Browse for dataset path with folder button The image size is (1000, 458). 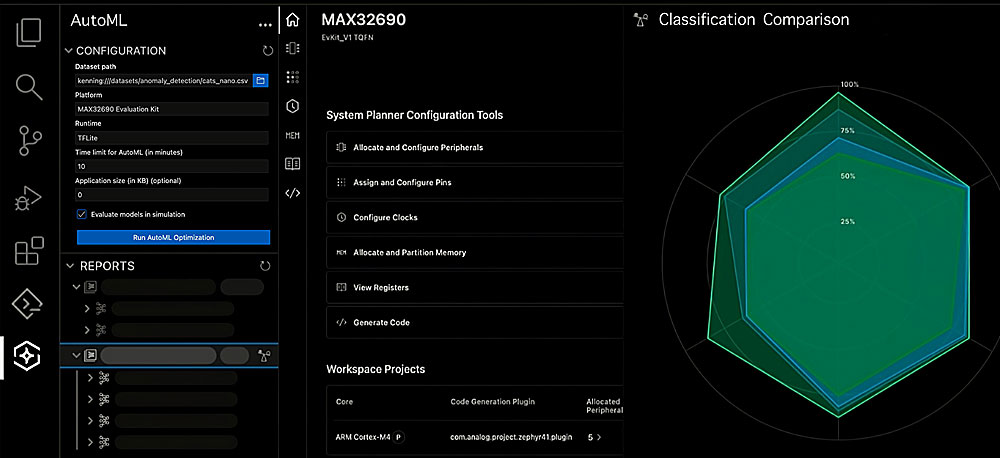pos(260,80)
